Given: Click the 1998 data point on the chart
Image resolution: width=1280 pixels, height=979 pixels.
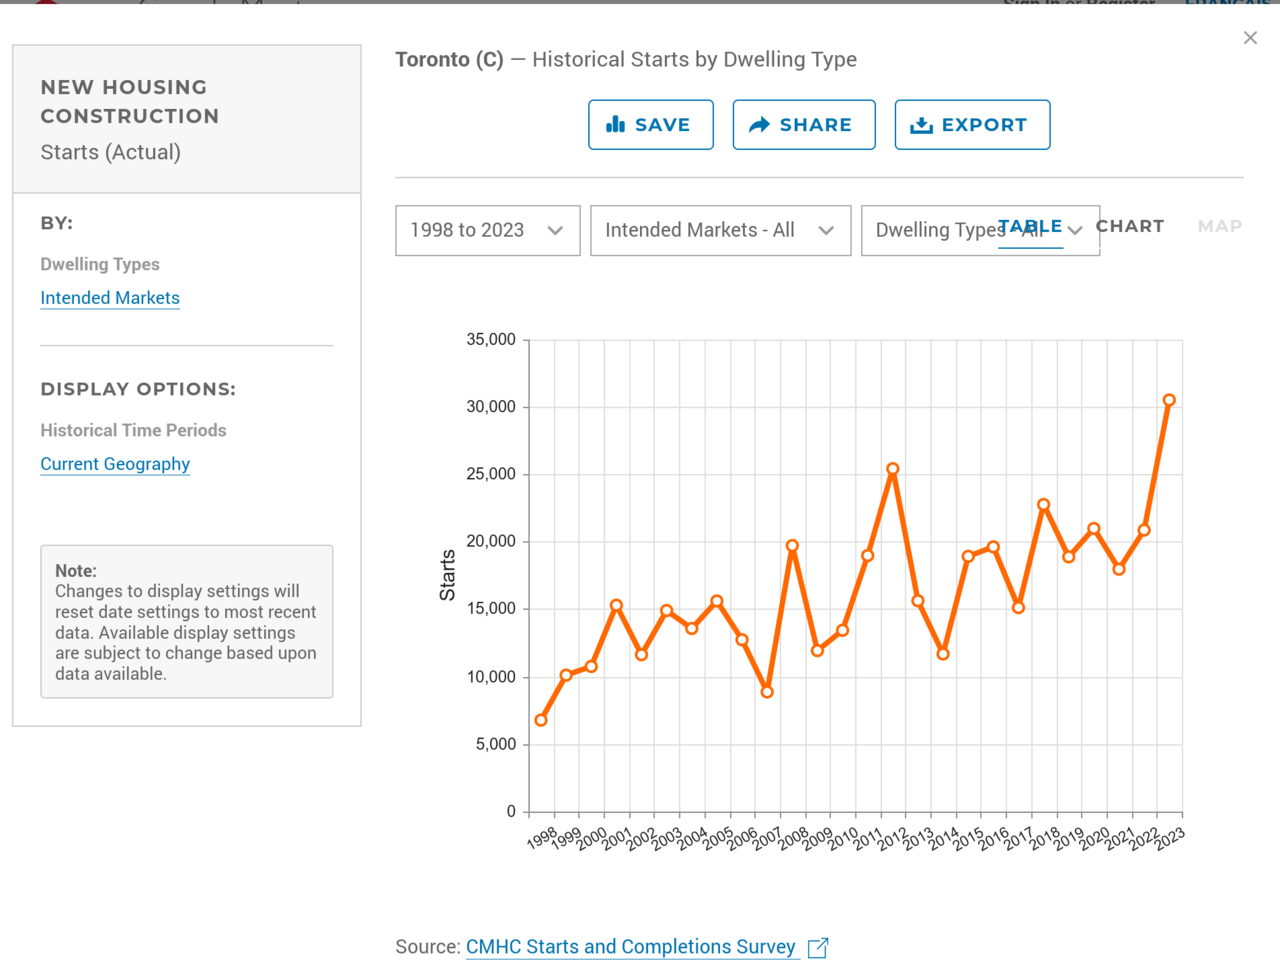Looking at the screenshot, I should click(541, 720).
